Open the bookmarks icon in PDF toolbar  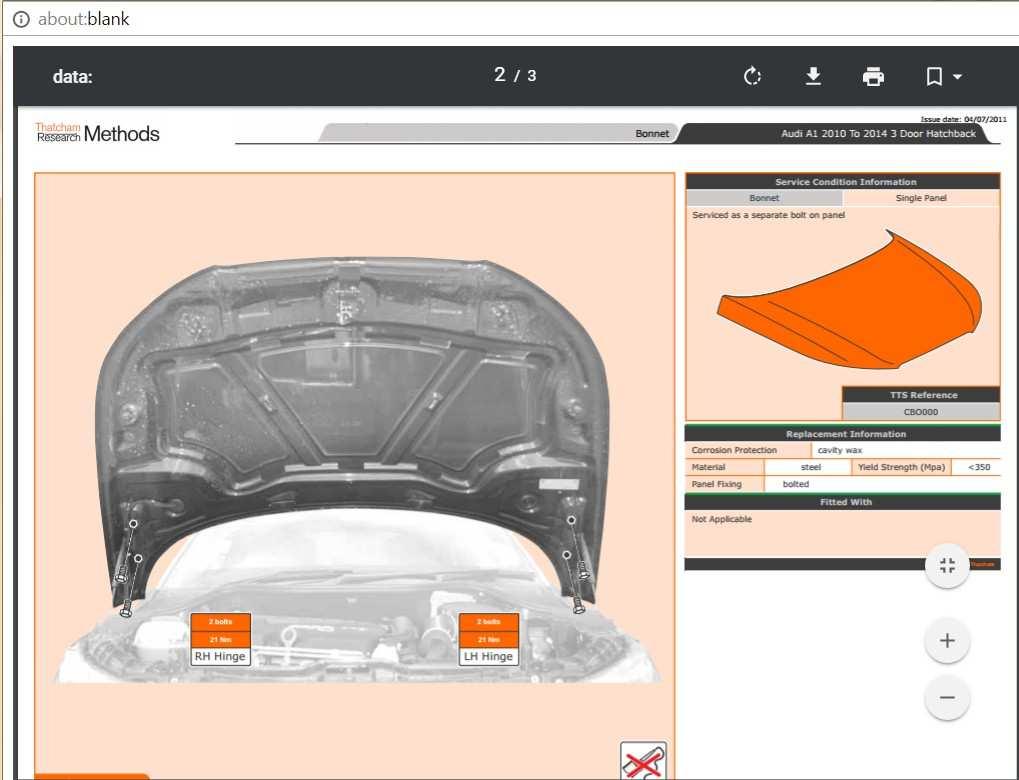pyautogui.click(x=934, y=76)
